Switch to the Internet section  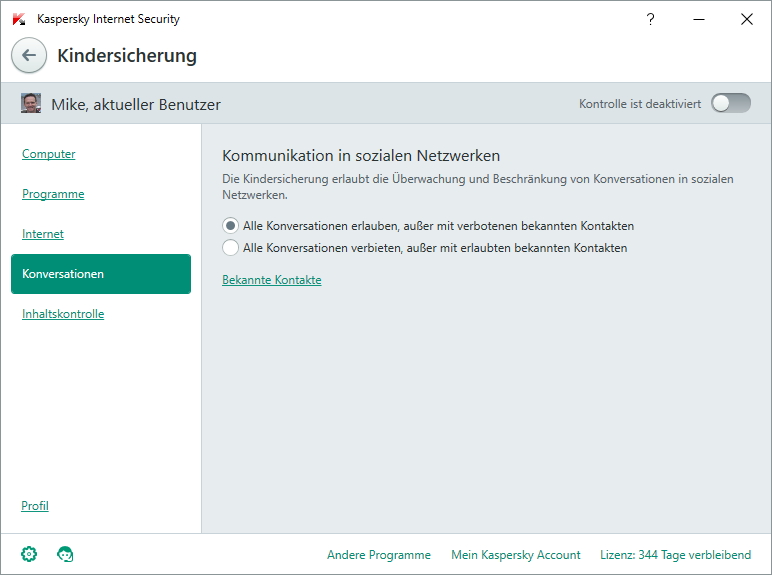pyautogui.click(x=43, y=234)
